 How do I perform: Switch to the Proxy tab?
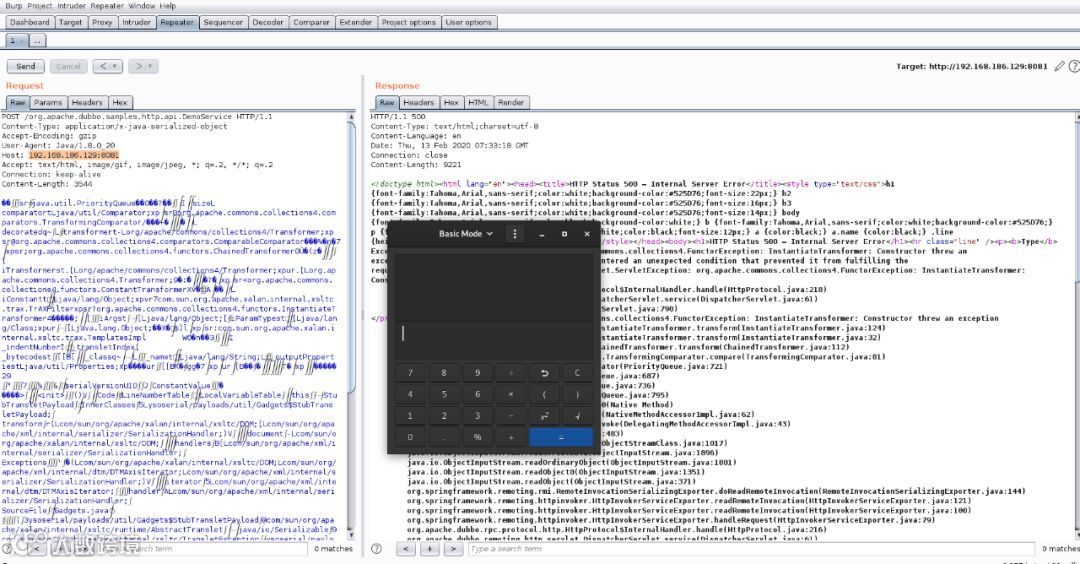coord(102,22)
